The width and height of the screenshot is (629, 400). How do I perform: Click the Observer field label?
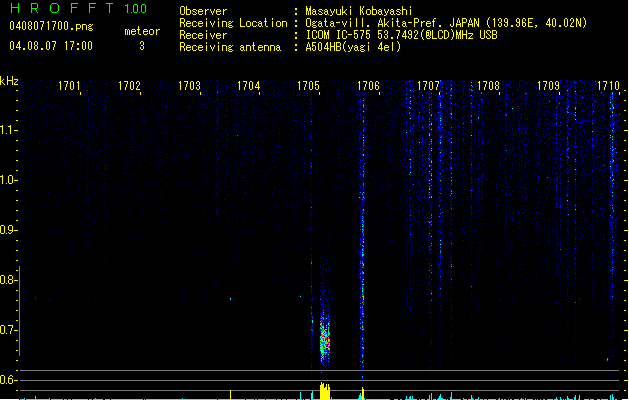pyautogui.click(x=203, y=11)
